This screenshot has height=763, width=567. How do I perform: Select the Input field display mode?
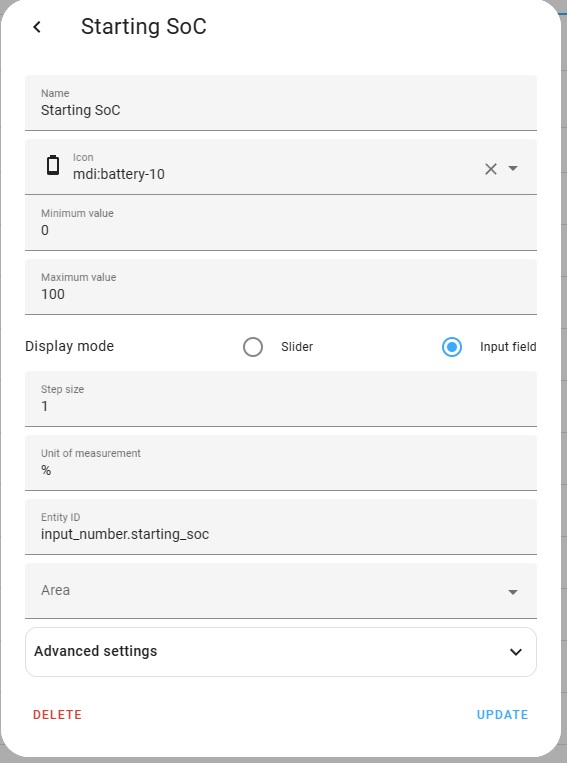point(452,347)
